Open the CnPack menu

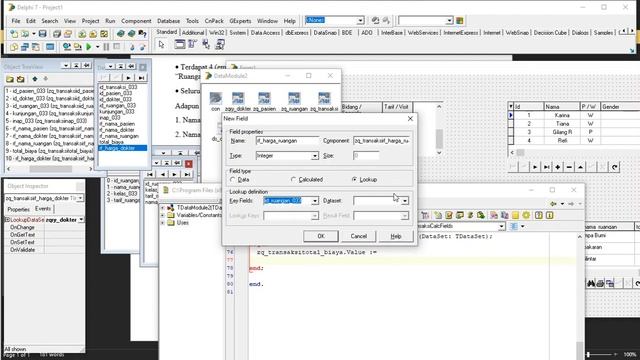[x=214, y=21]
